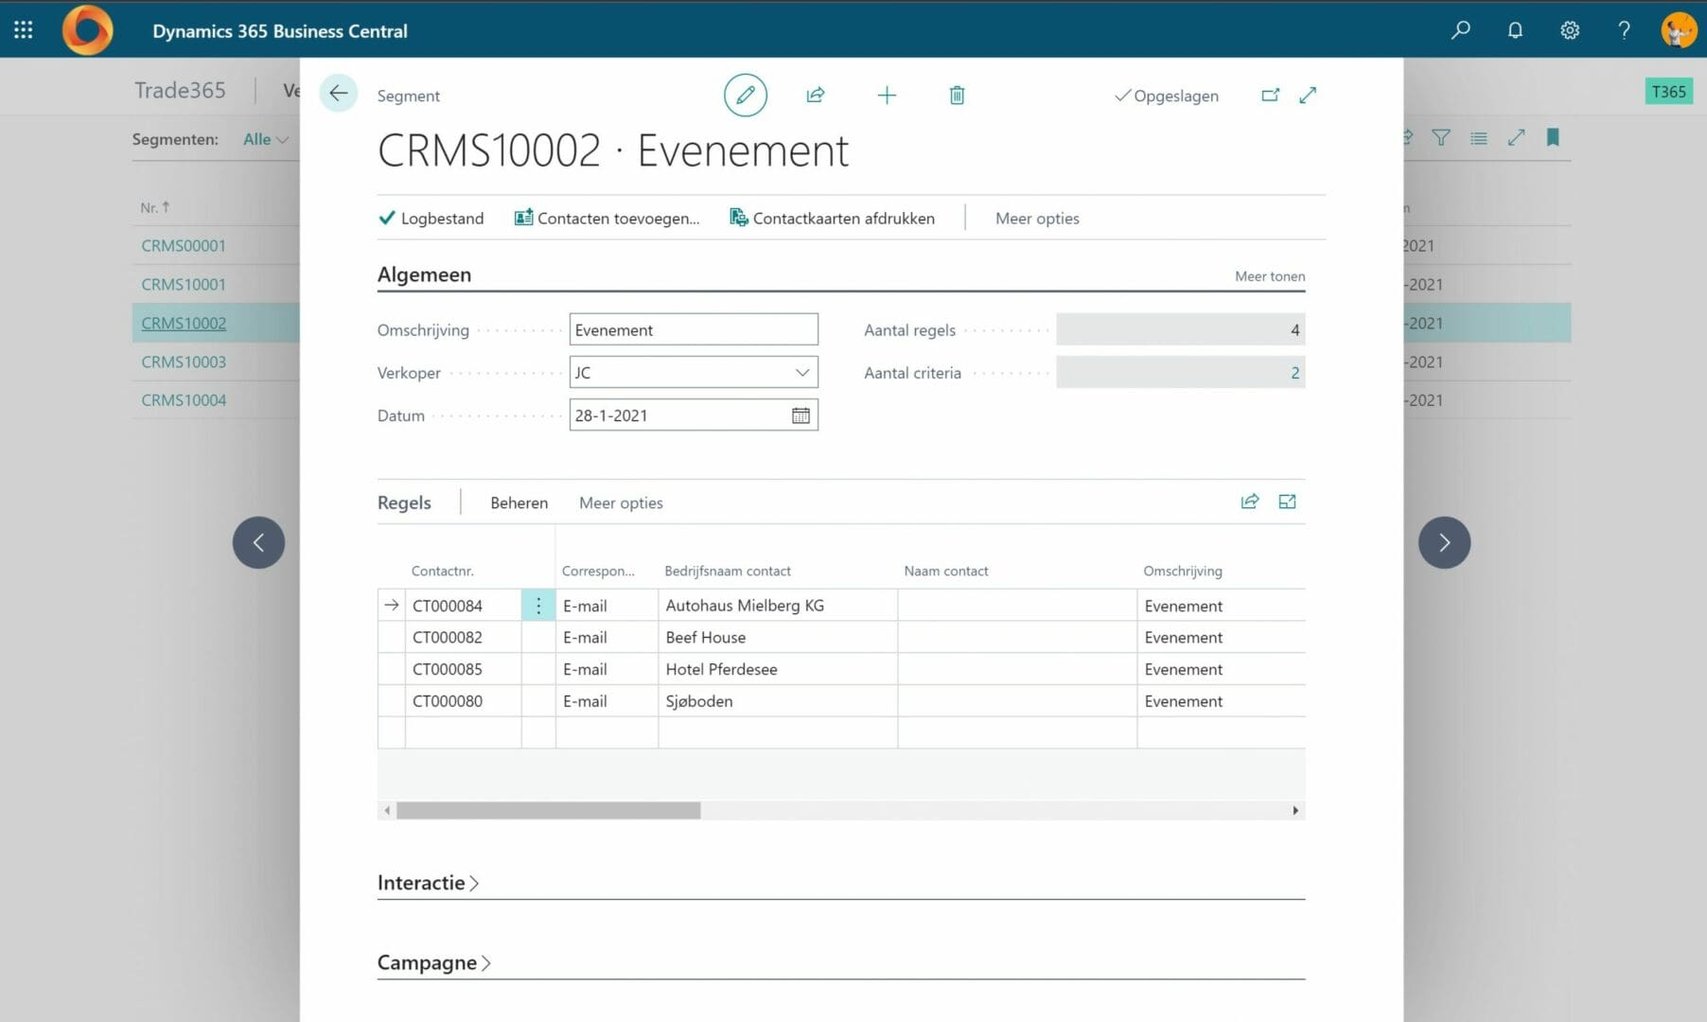Open segment CRMS10001 in list

(x=184, y=285)
